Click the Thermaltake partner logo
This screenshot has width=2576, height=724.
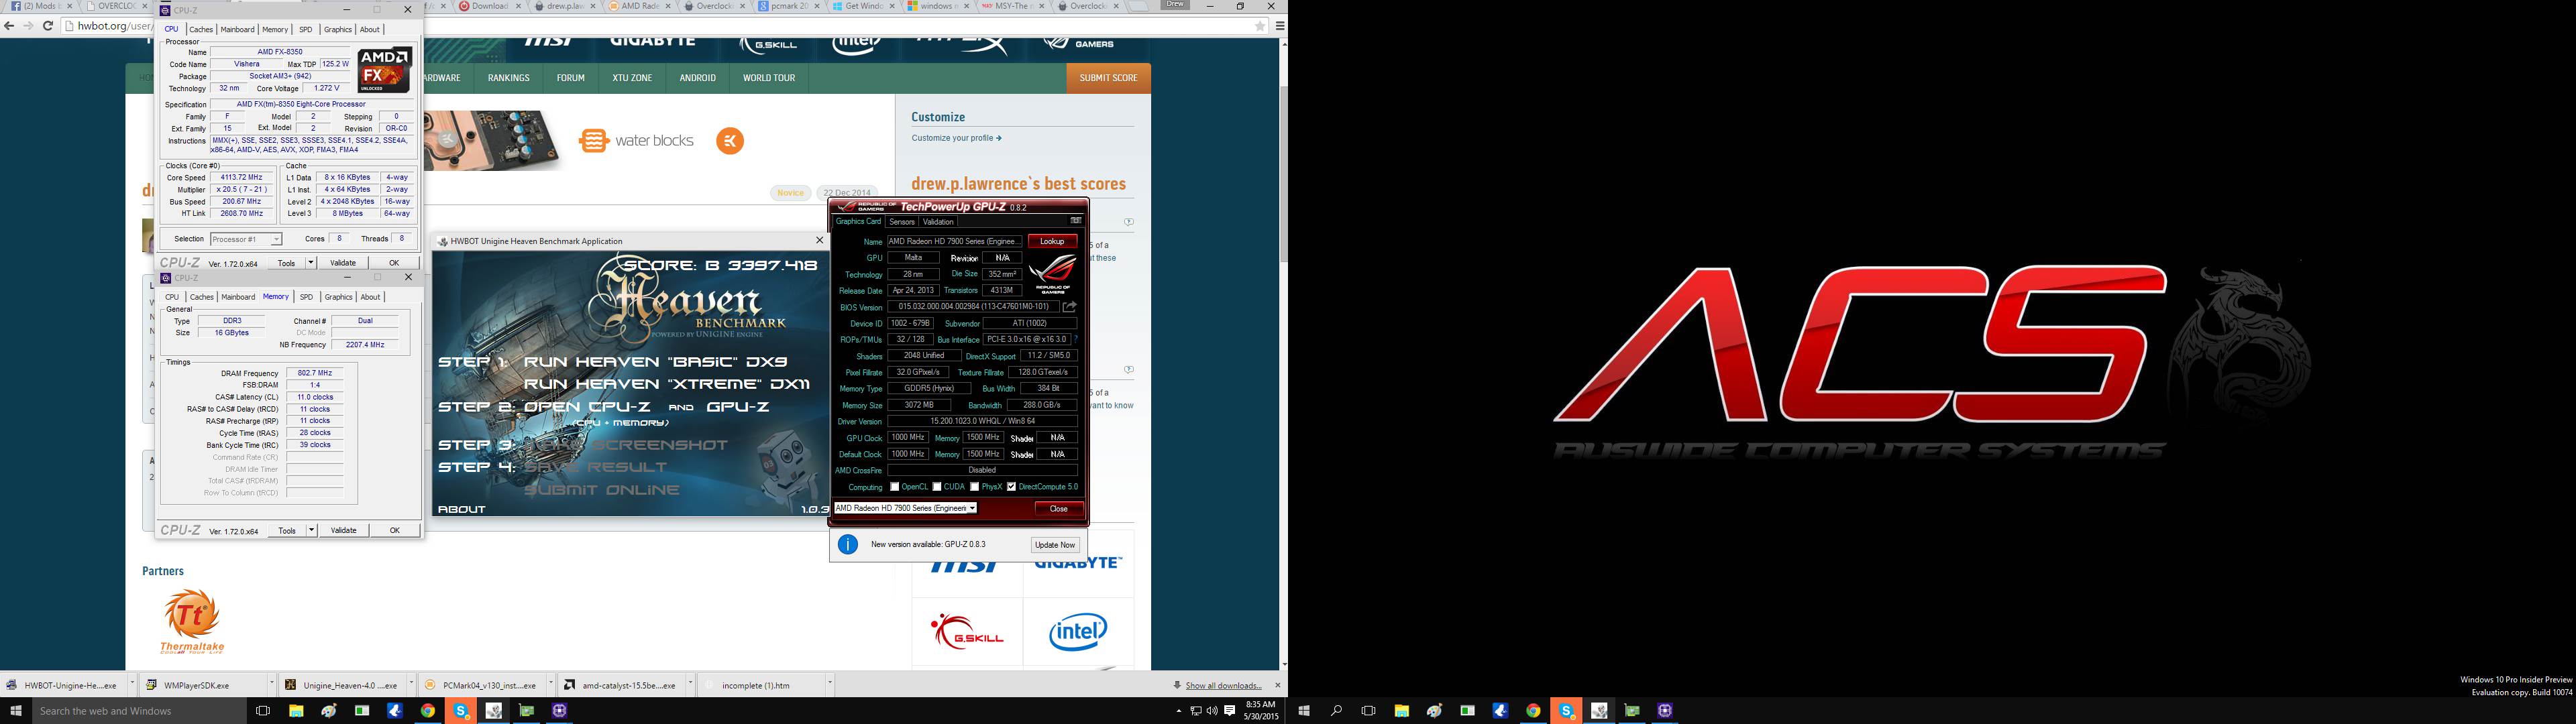[191, 621]
